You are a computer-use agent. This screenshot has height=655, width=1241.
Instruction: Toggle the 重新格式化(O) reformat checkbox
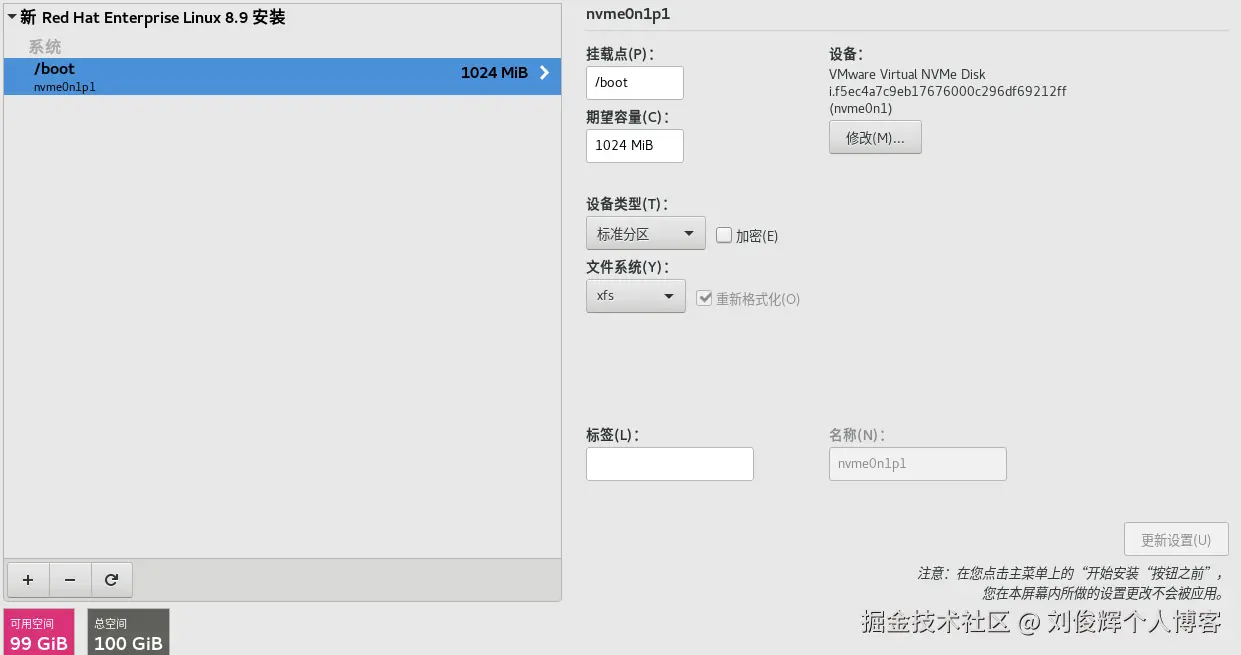tap(704, 298)
